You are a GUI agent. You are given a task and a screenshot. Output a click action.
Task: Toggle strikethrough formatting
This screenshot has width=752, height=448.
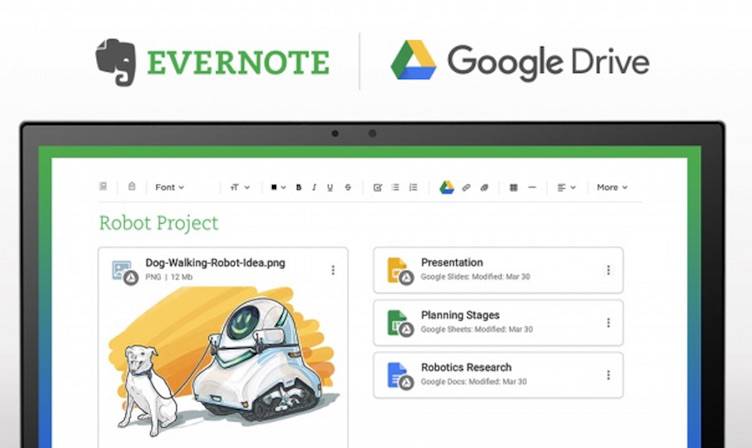click(x=348, y=188)
